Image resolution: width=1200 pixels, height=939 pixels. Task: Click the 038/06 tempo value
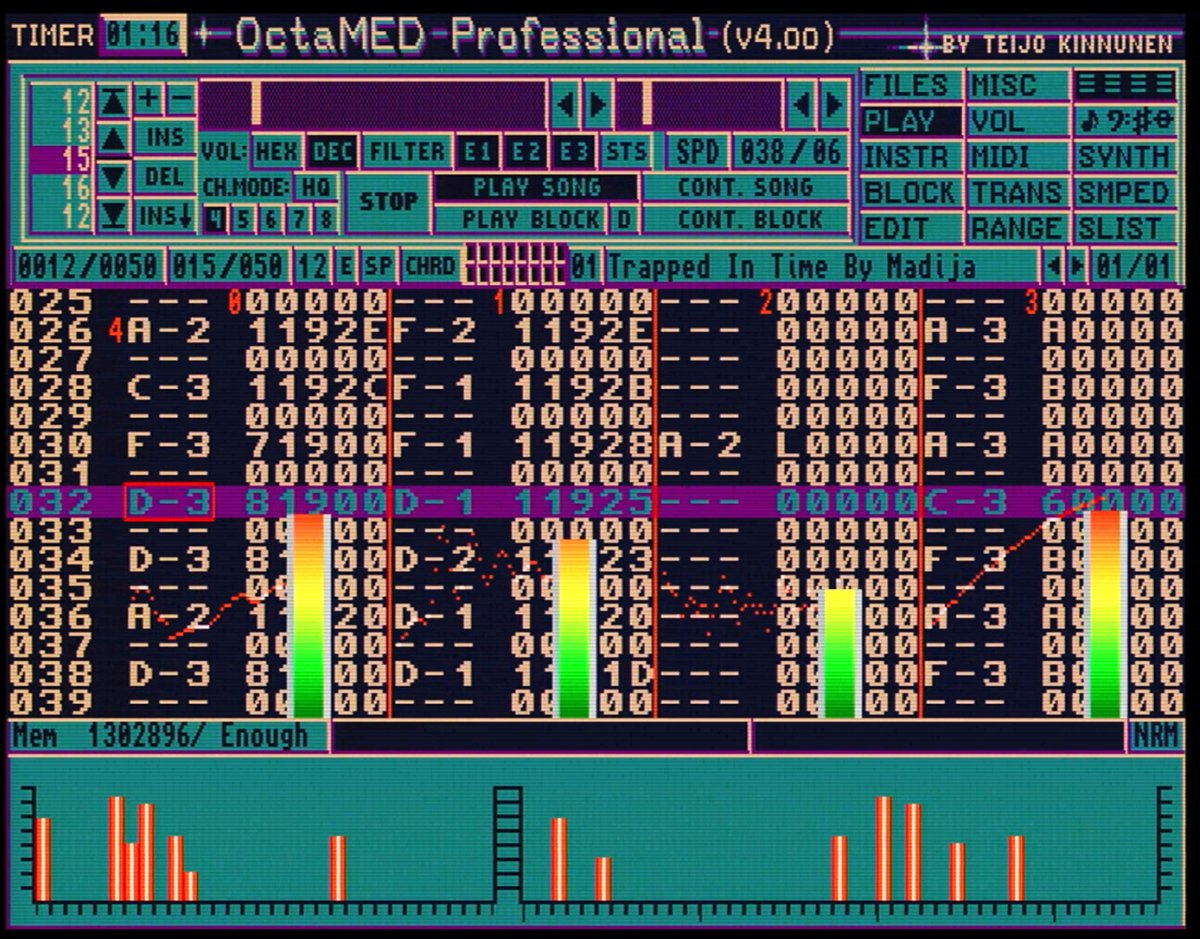[x=792, y=152]
